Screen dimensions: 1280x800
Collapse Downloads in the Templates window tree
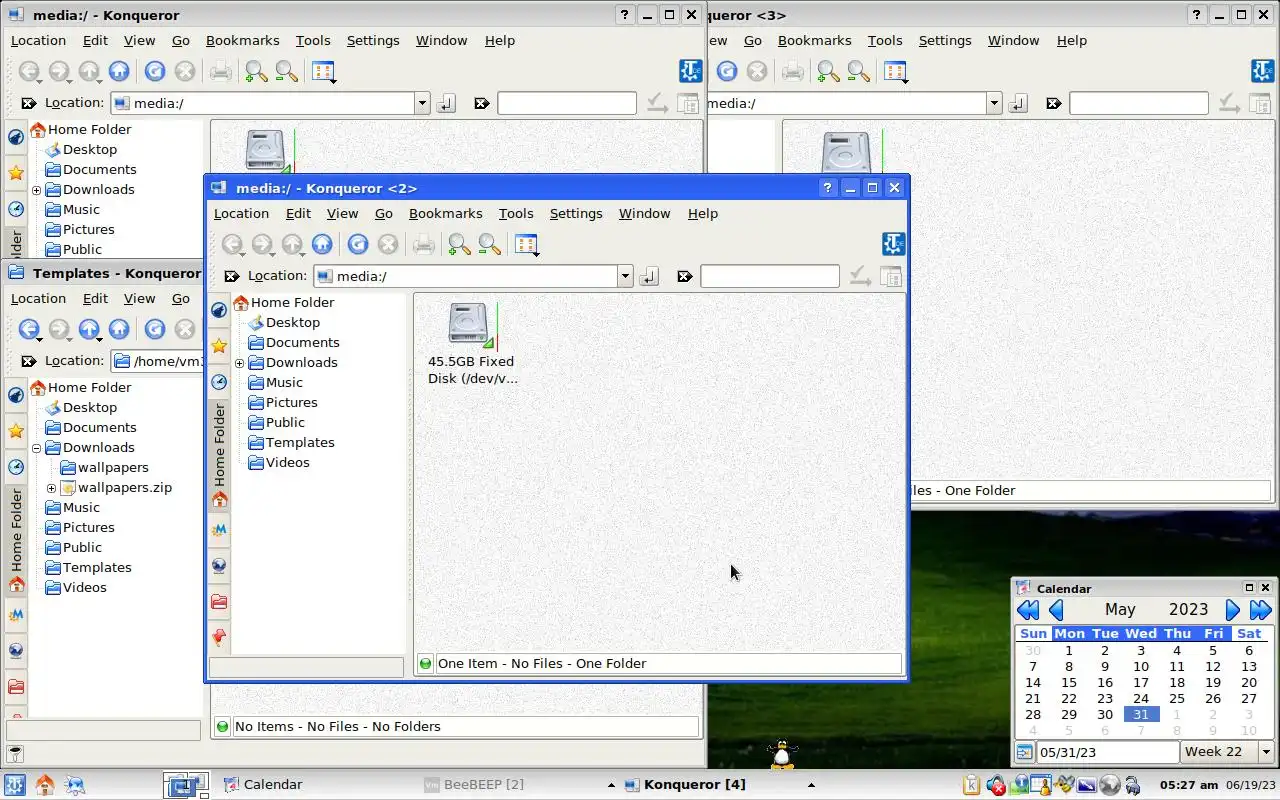click(37, 448)
